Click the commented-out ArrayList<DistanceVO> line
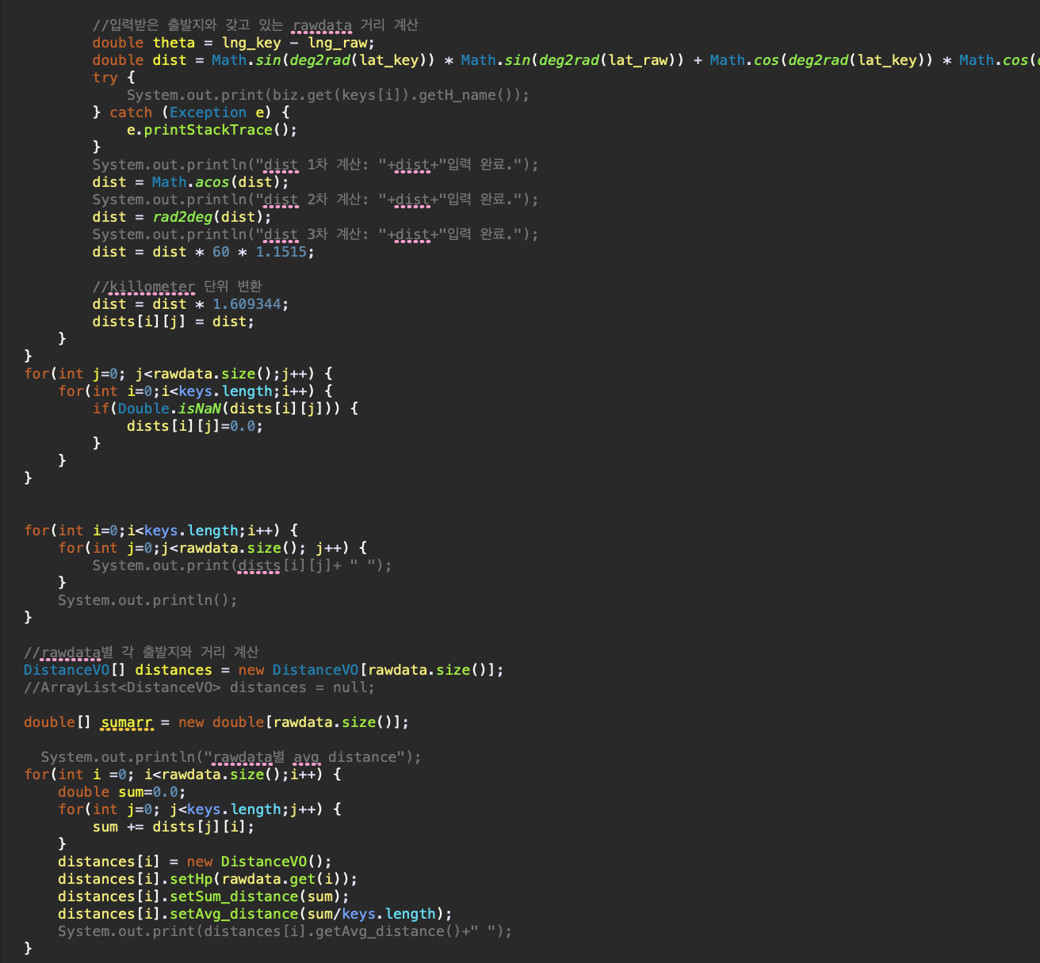 199,687
